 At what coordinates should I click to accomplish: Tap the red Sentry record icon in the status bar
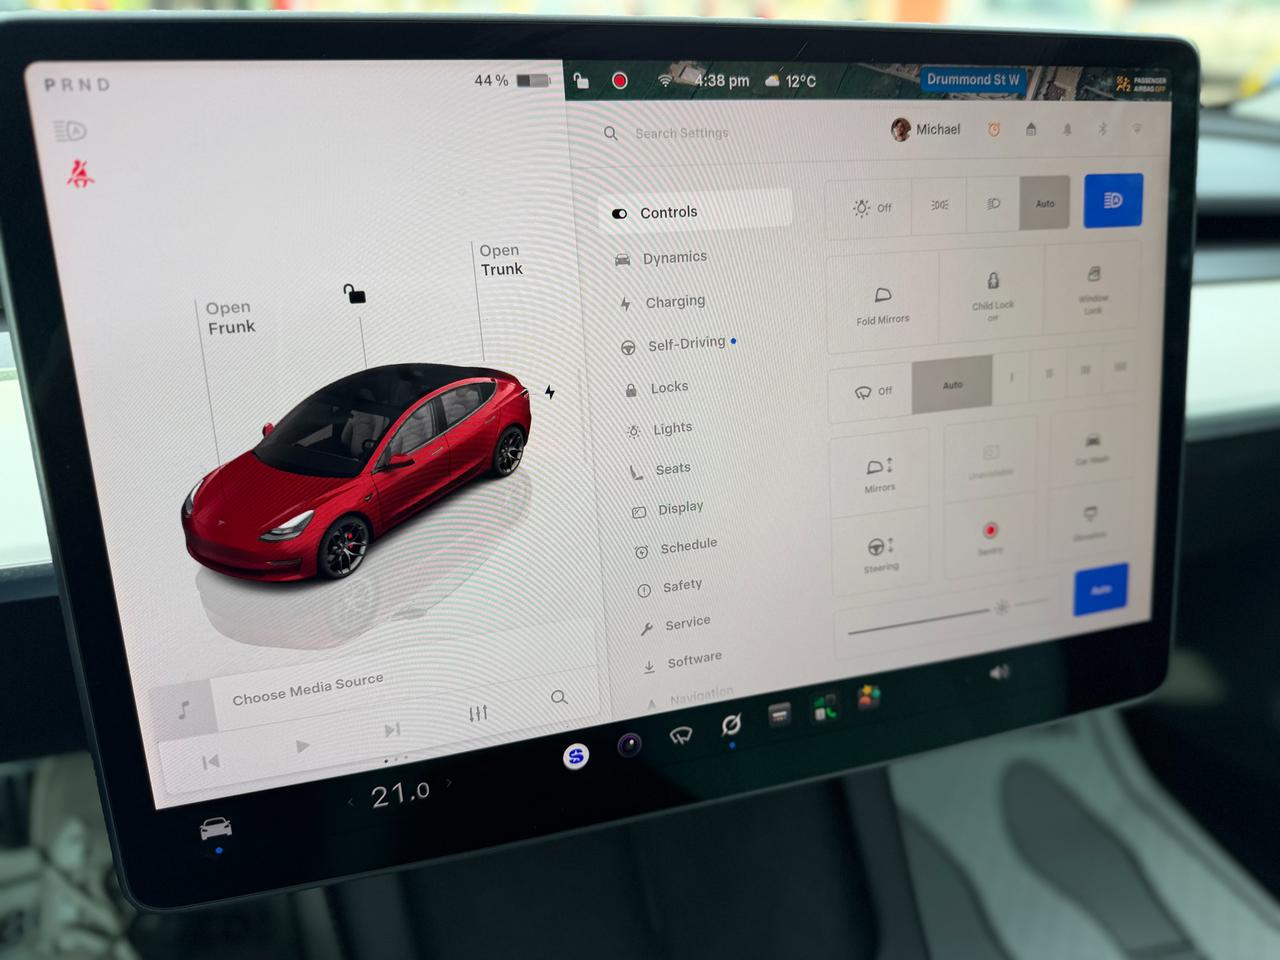pos(620,80)
